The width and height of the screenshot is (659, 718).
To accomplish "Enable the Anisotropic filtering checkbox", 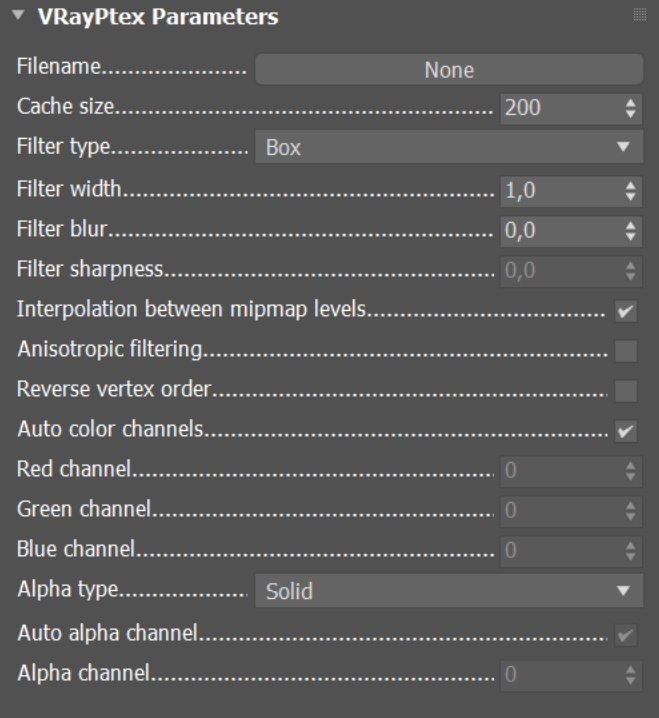I will click(626, 350).
